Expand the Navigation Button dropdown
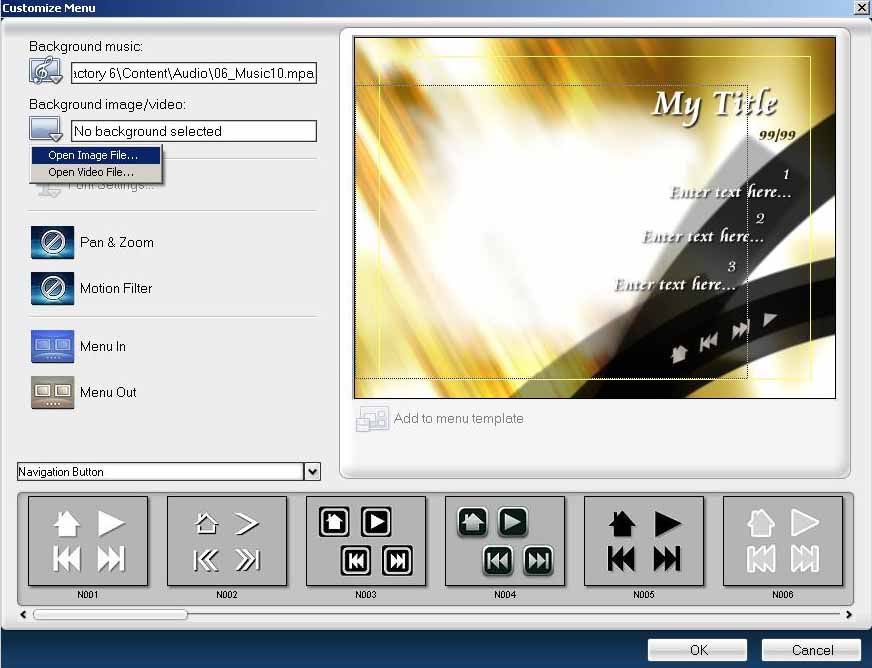This screenshot has height=668, width=872. (x=313, y=472)
